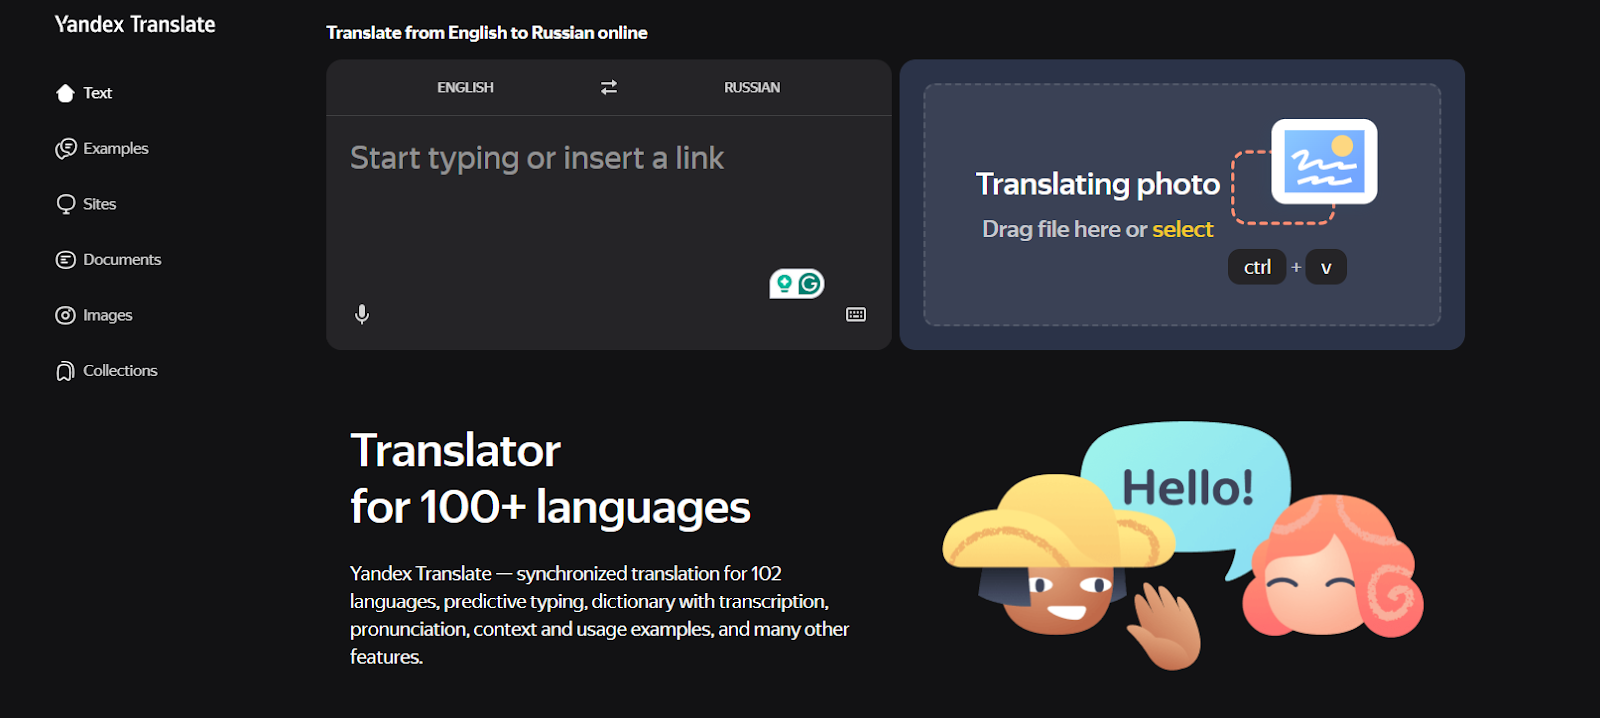
Task: Click the photo picture illustration icon
Action: click(1324, 161)
